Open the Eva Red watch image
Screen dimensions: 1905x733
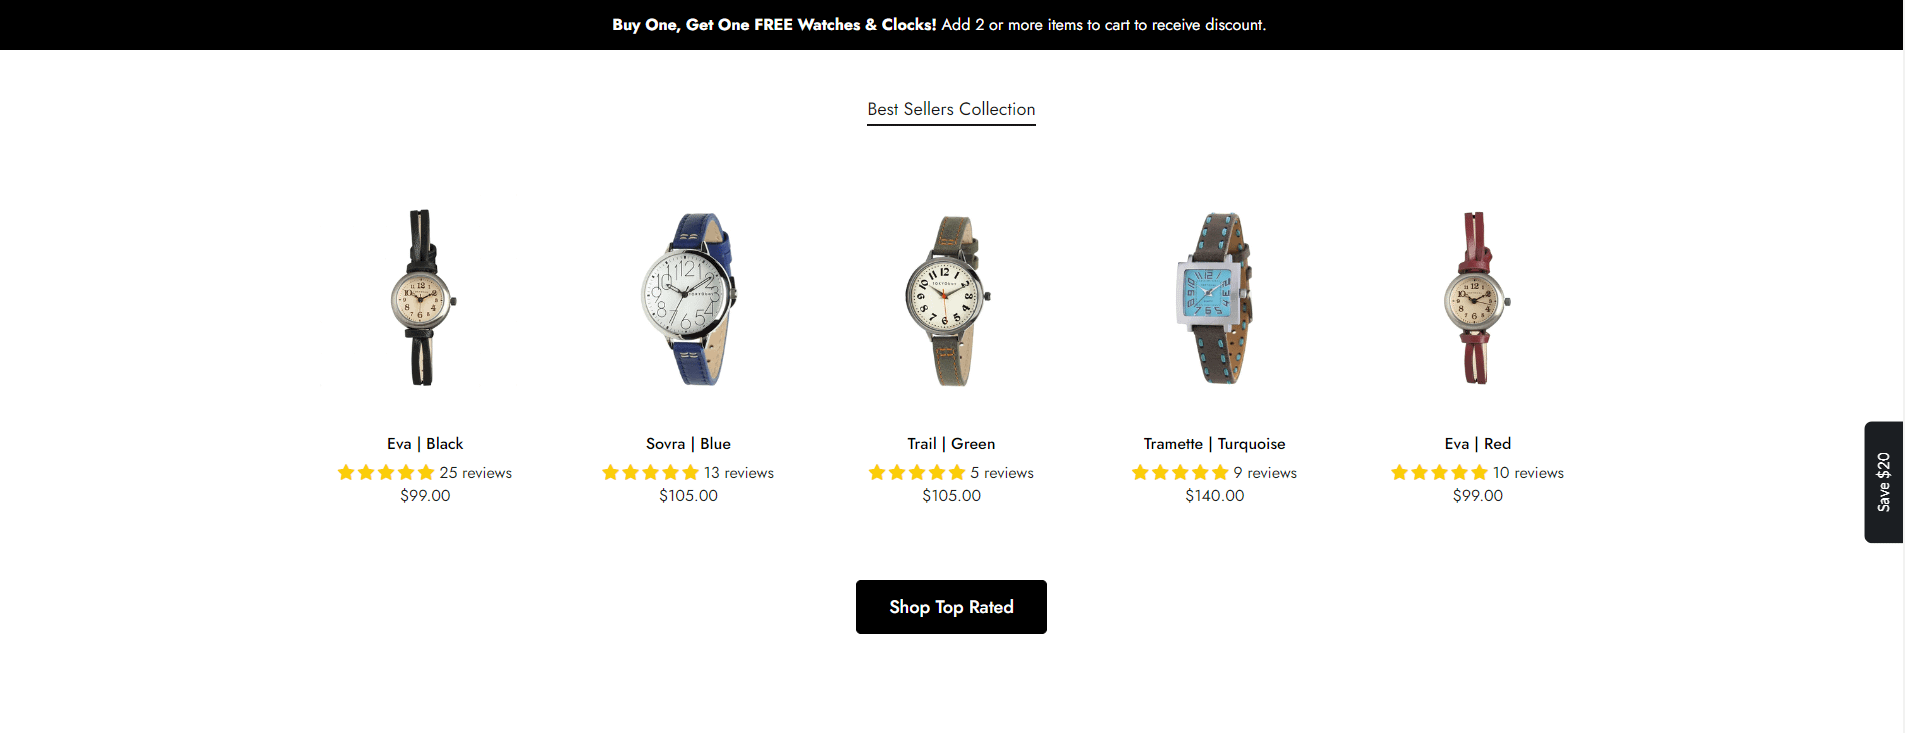pos(1477,298)
